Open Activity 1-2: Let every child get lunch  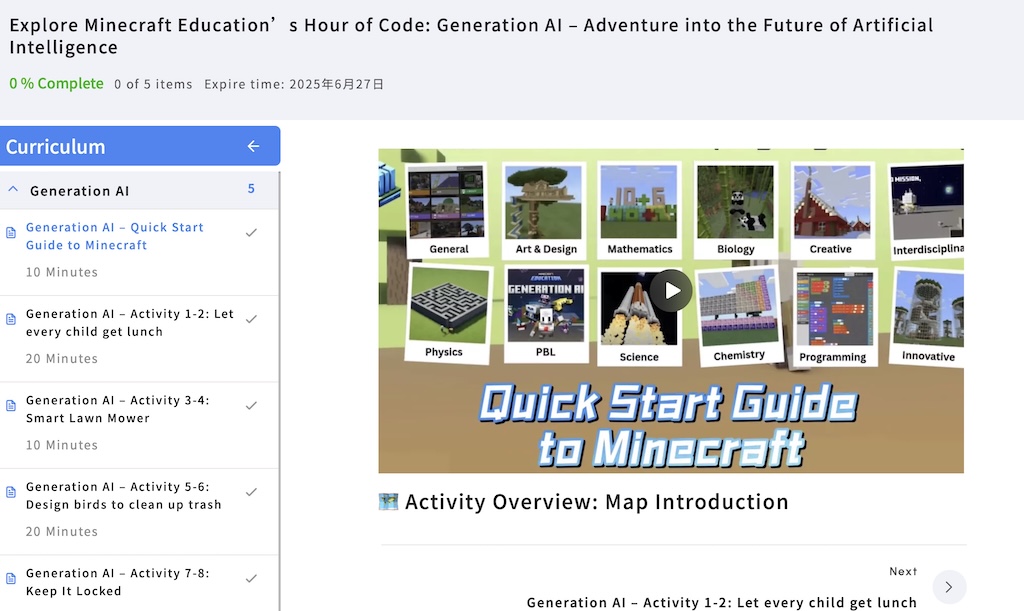coord(130,322)
